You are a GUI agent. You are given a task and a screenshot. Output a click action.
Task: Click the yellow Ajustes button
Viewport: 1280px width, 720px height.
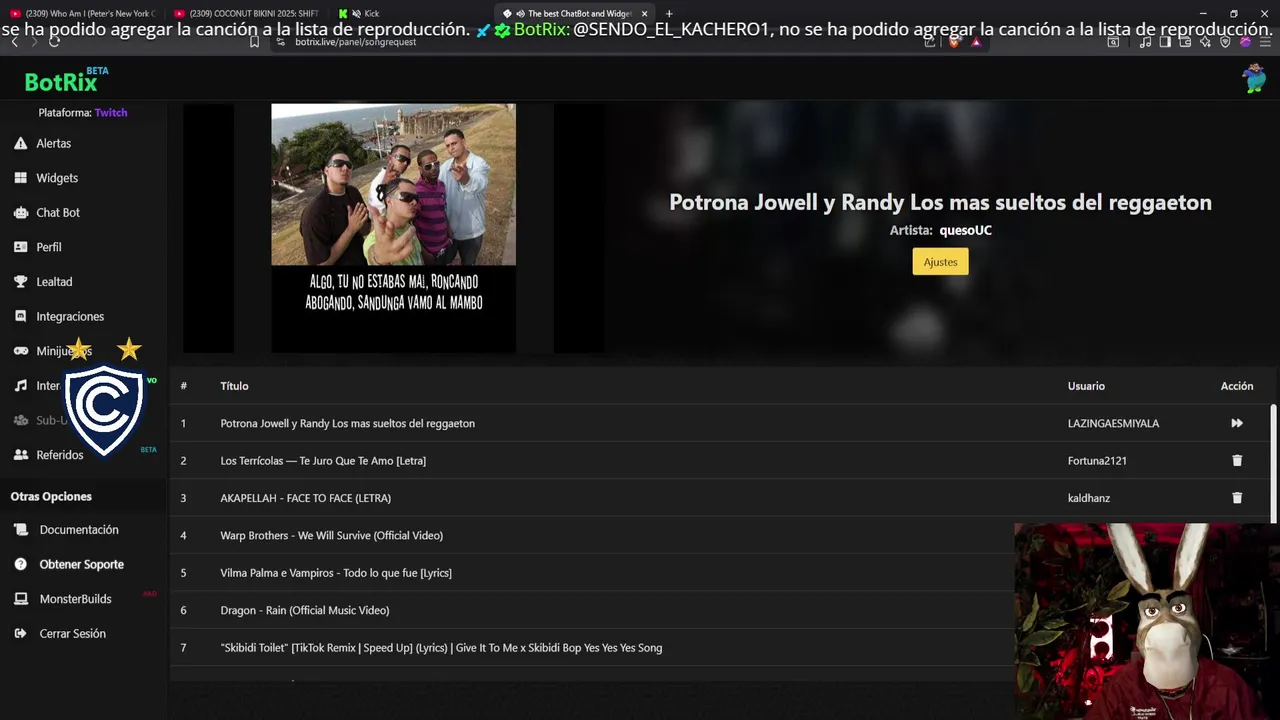coord(940,261)
